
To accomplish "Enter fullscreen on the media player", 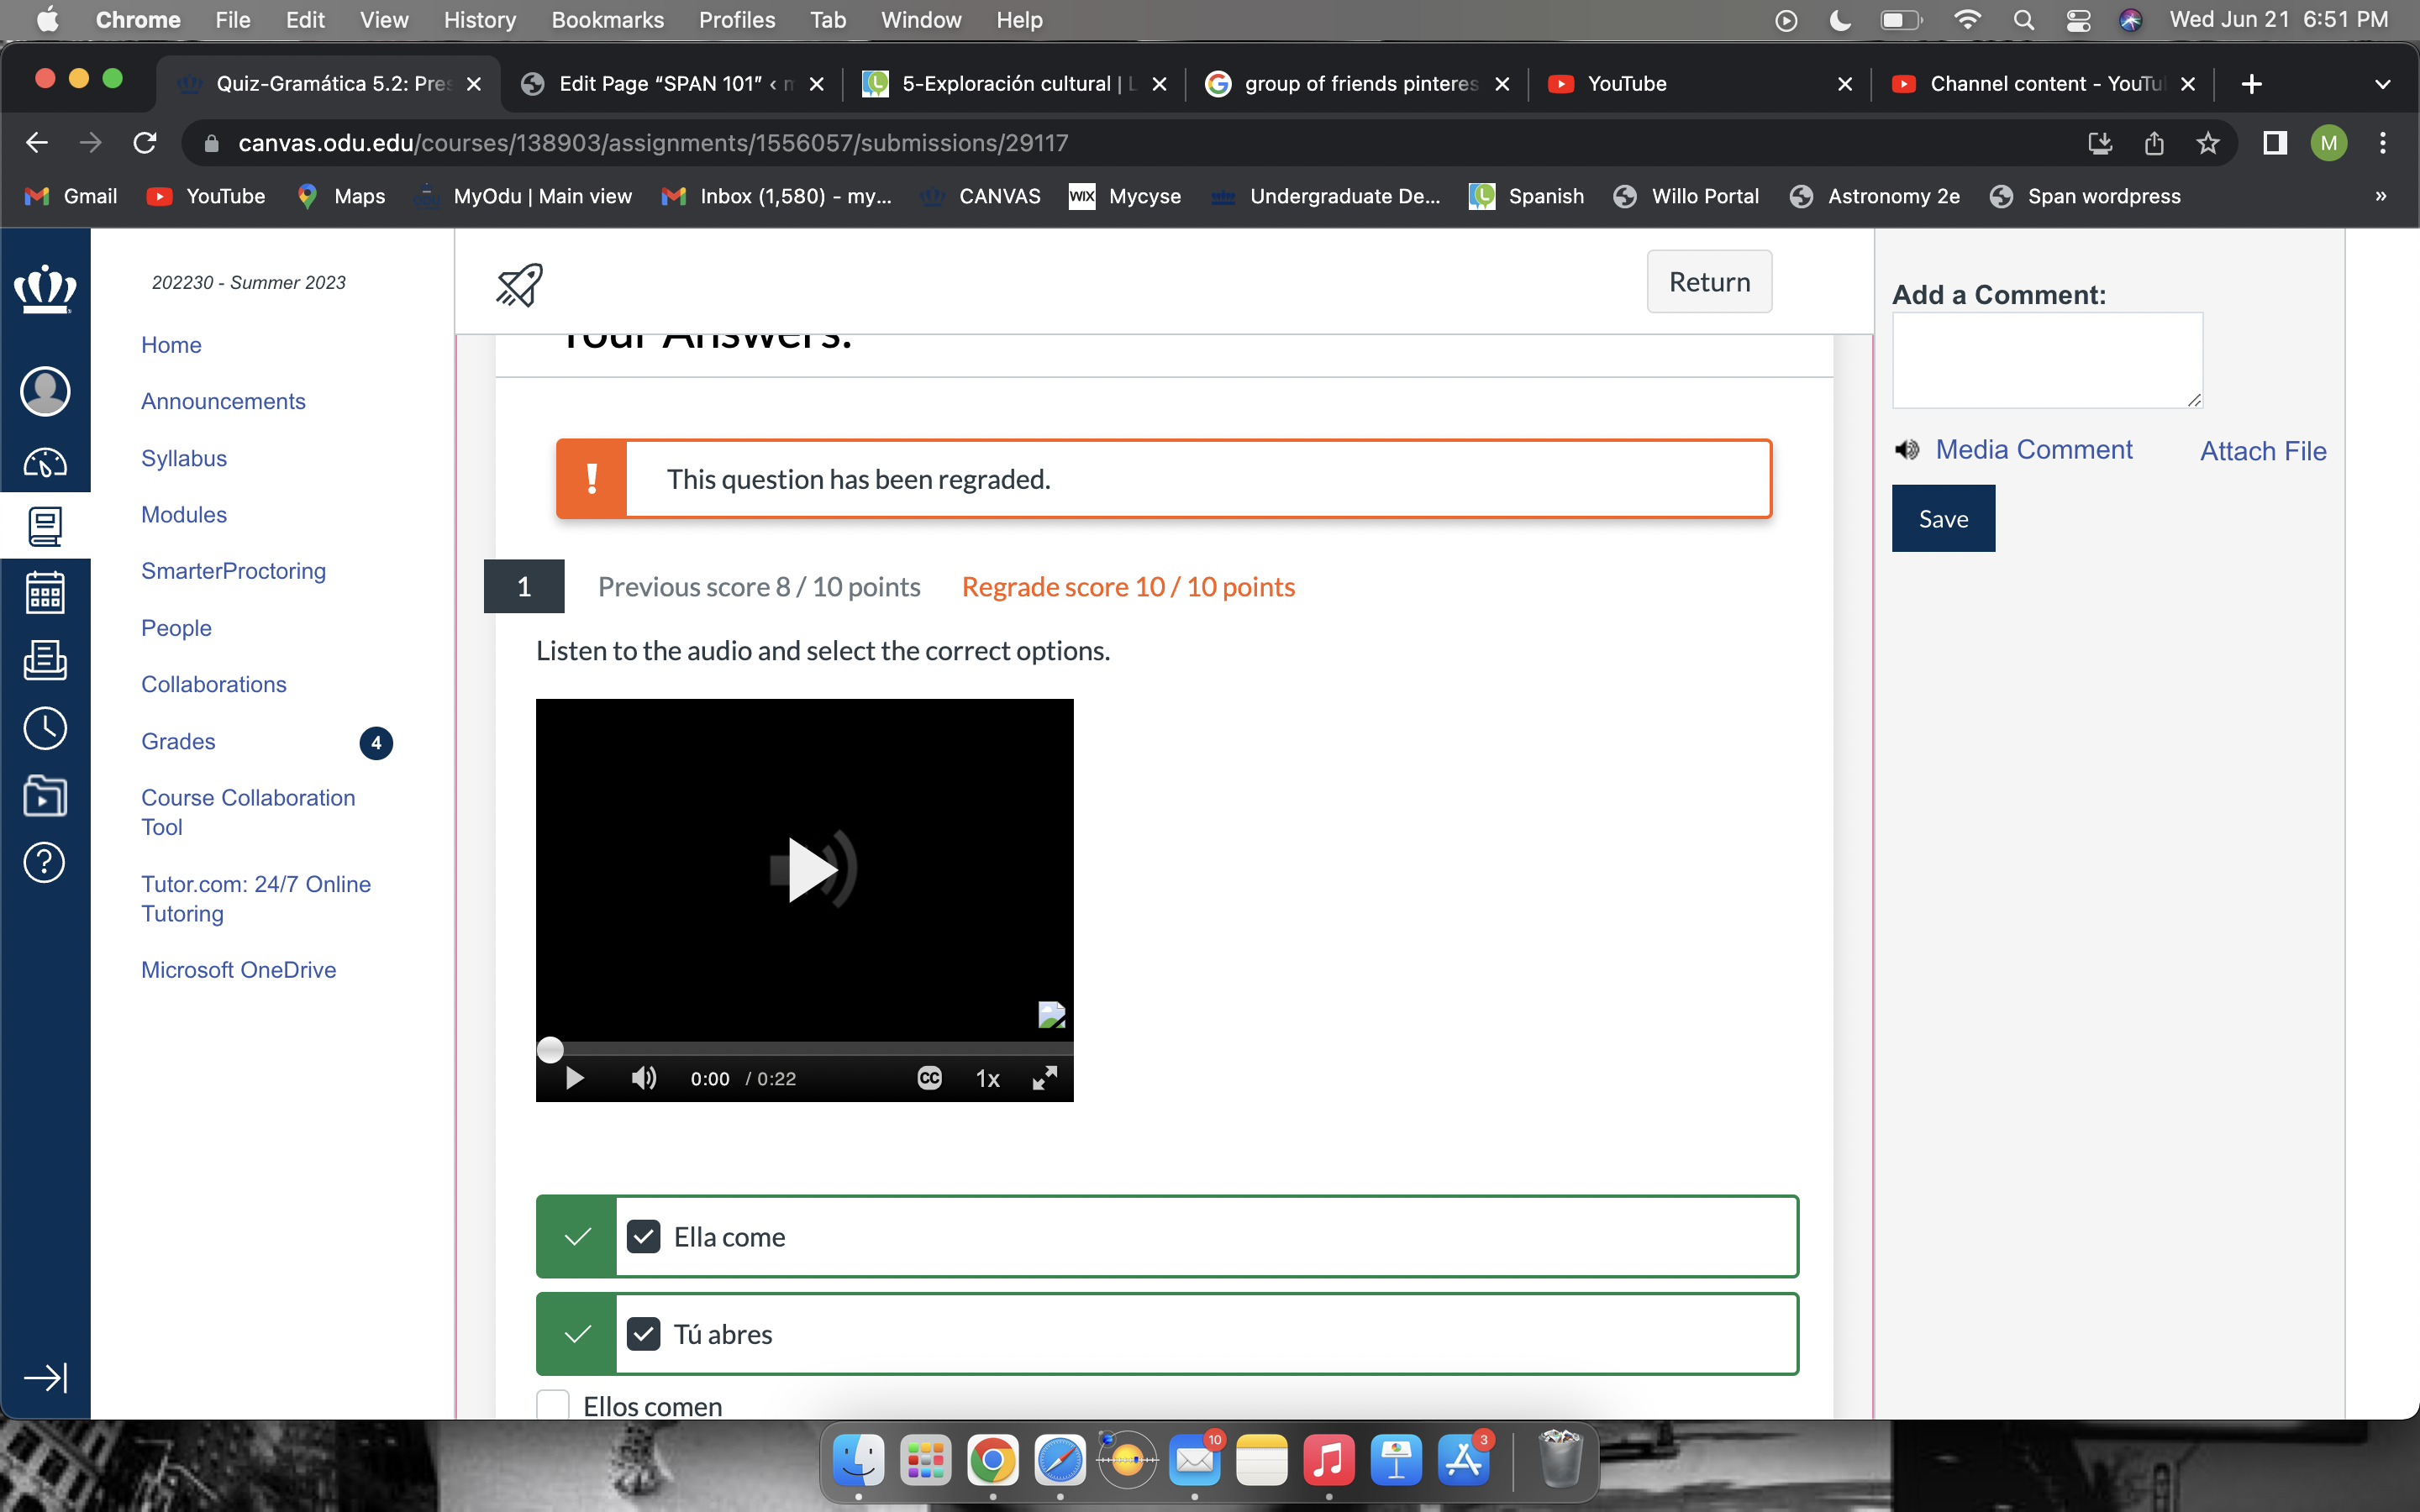I will tap(1045, 1078).
